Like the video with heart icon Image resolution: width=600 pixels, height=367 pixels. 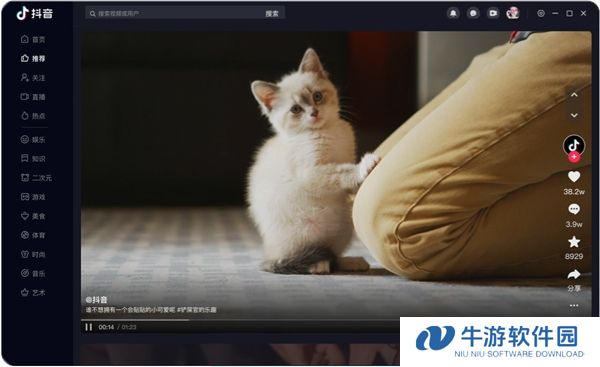[x=574, y=176]
